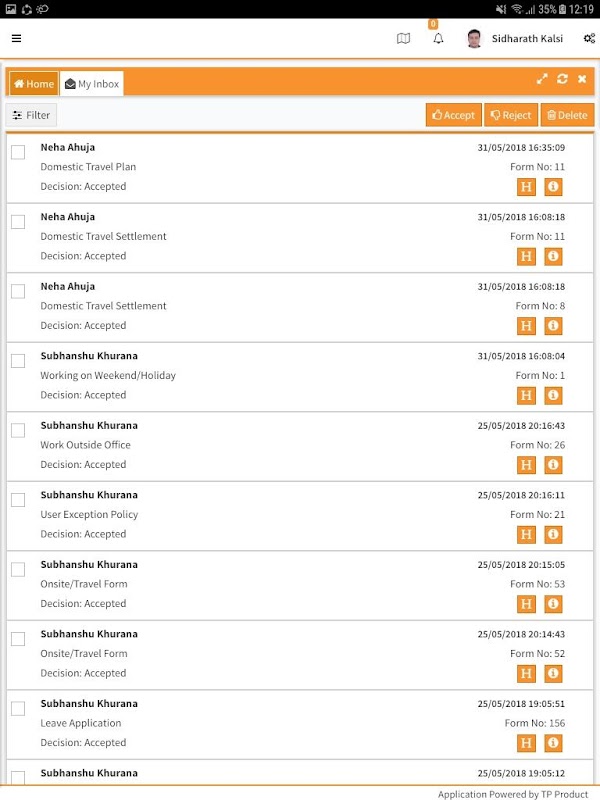Check the Domestic Travel Plan row checkbox
Screen dimensions: 600x800
click(x=18, y=152)
